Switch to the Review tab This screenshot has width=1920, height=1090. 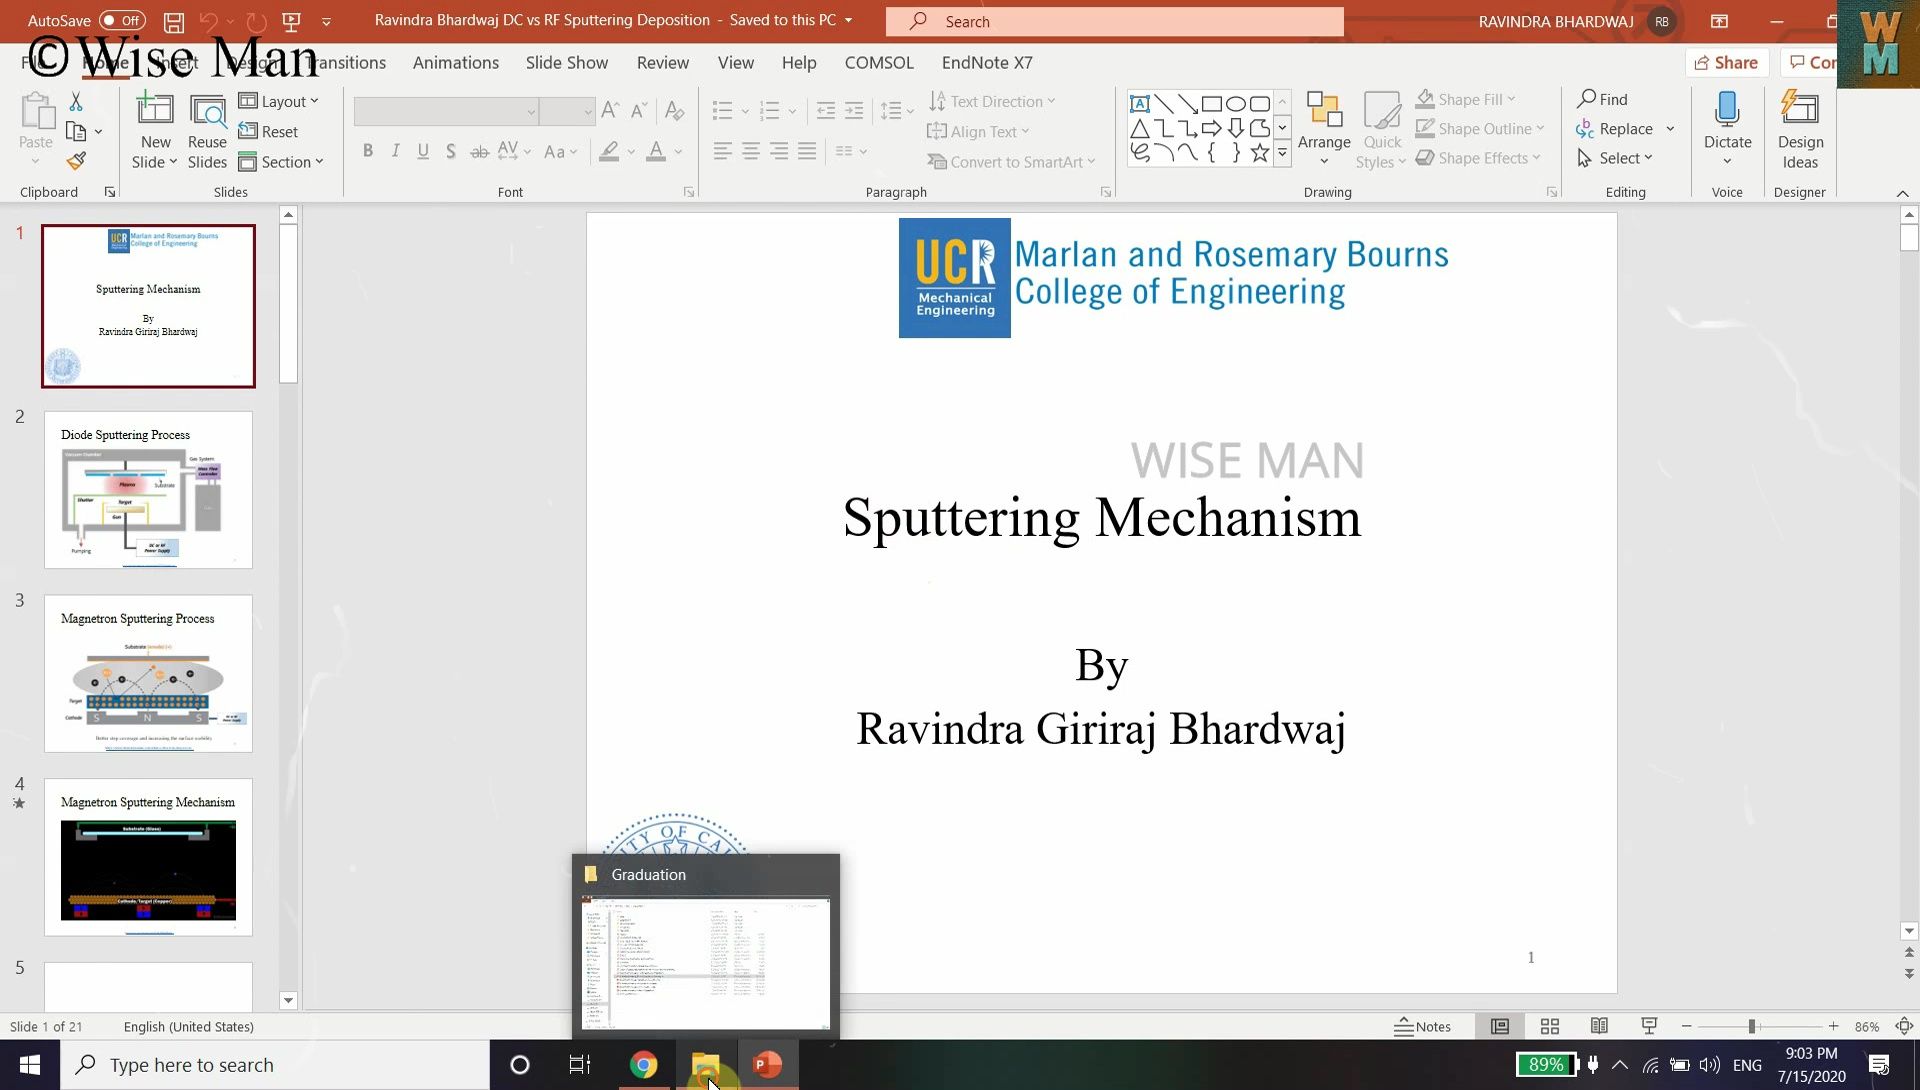(x=663, y=62)
